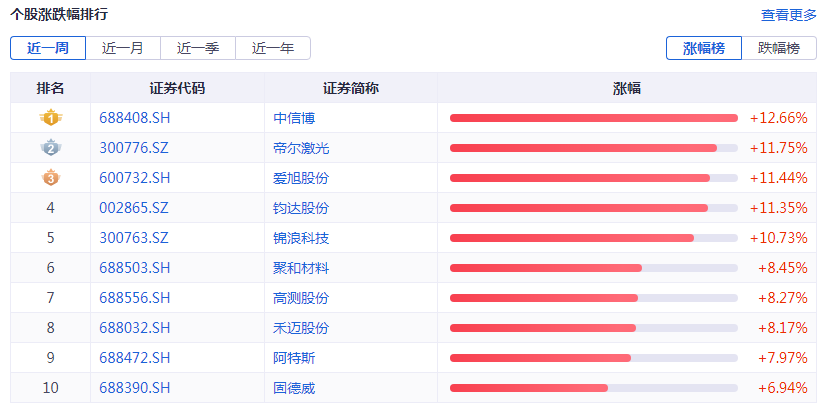This screenshot has height=411, width=823.
Task: Select the 近一月 time range tab
Action: click(x=123, y=48)
